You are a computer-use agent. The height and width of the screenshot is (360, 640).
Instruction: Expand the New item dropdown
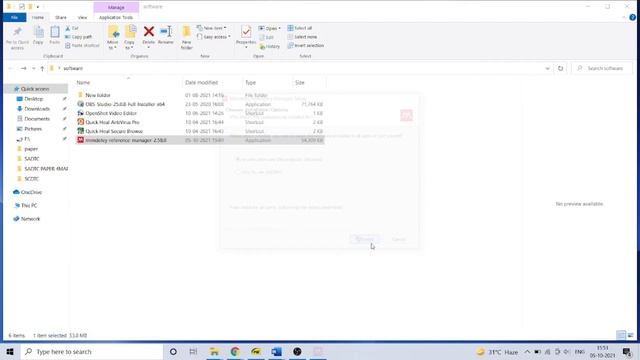tap(225, 28)
